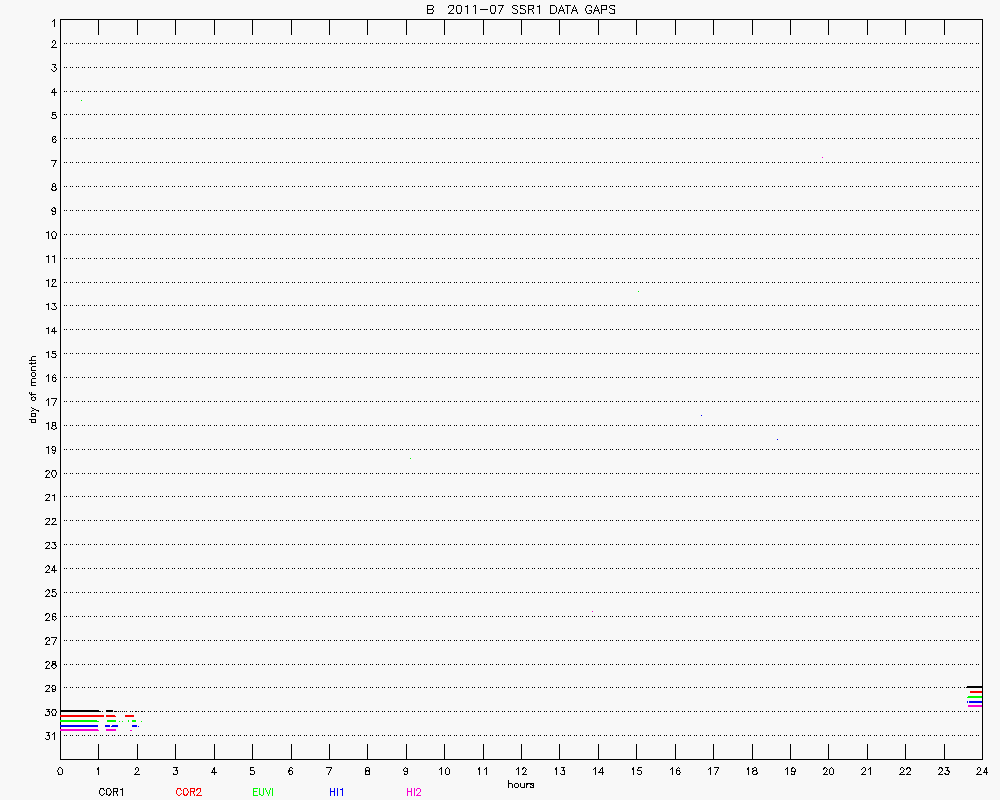Viewport: 1000px width, 800px height.
Task: Click the day 31 label on y-axis
Action: pos(49,736)
